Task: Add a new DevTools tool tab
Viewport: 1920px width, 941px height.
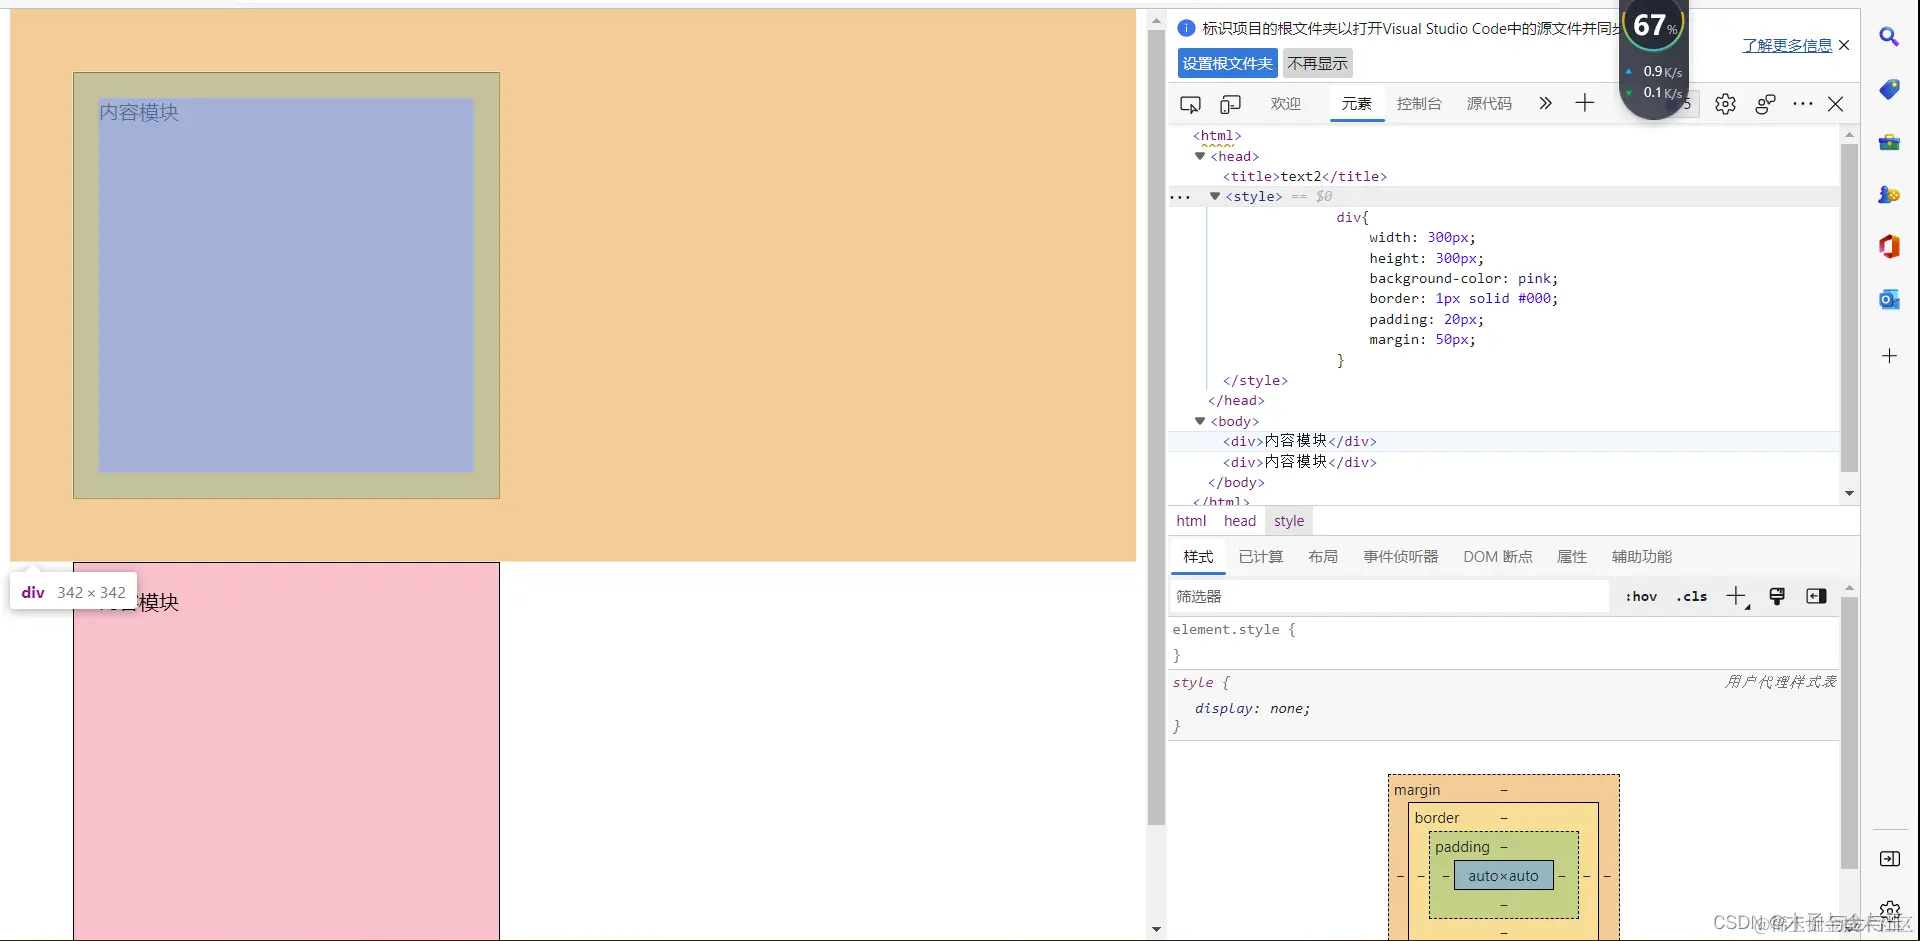Action: (x=1585, y=103)
